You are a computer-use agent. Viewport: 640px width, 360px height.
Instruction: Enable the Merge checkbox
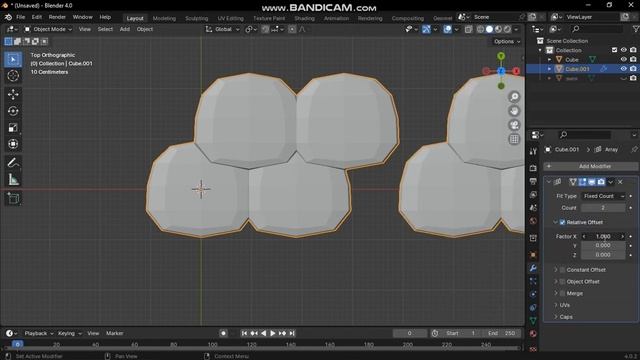(562, 293)
